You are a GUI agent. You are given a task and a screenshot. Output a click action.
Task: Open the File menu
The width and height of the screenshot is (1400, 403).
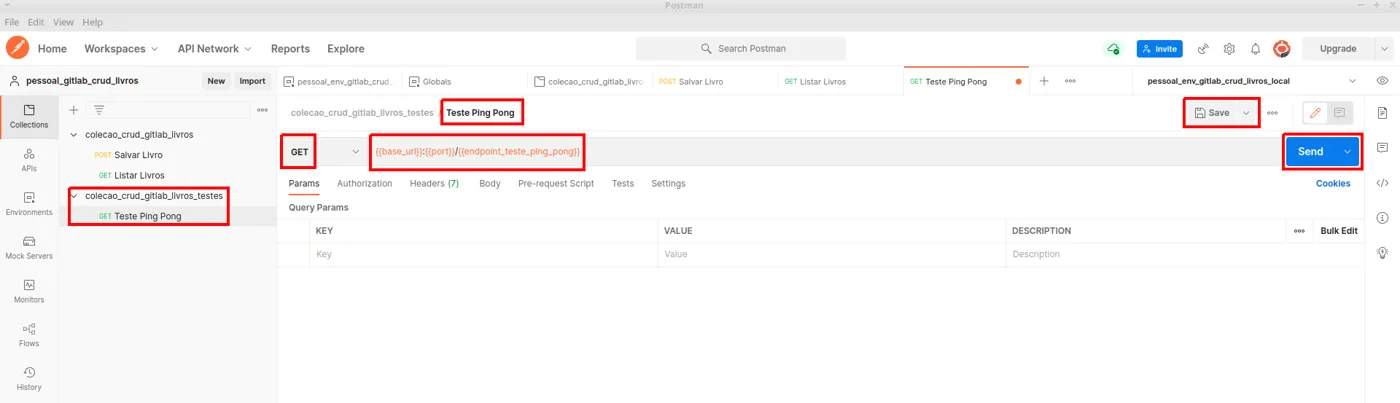[x=12, y=22]
